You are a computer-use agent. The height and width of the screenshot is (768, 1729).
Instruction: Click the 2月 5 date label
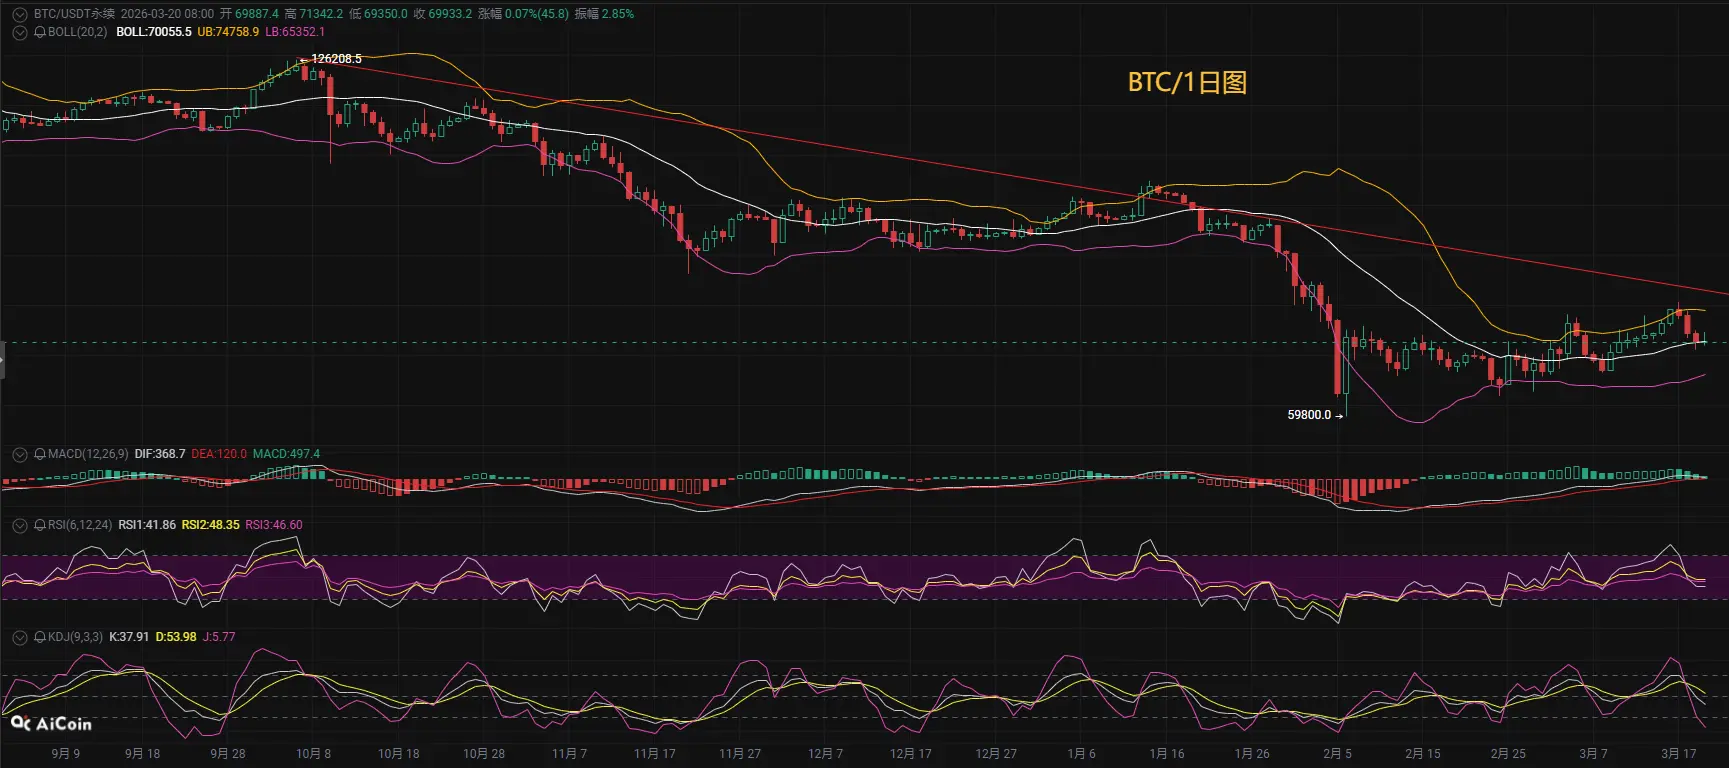(1337, 754)
